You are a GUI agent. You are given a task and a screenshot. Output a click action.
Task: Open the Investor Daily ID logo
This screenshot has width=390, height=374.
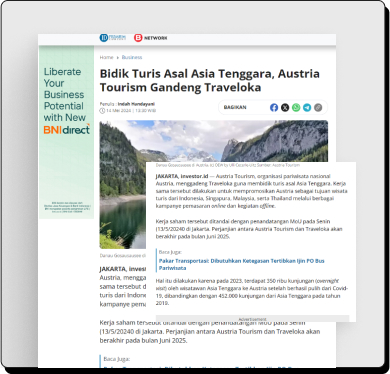pyautogui.click(x=113, y=38)
